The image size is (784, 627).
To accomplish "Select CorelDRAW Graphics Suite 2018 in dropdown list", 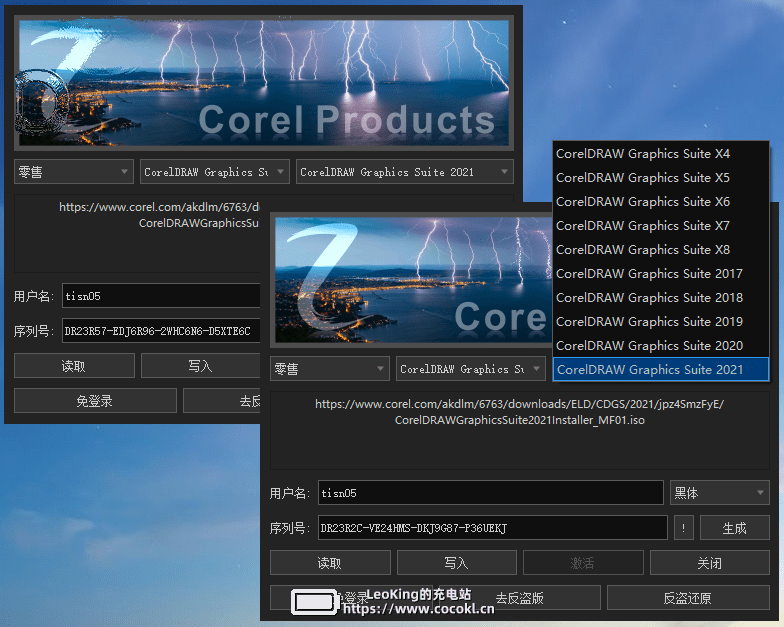I will point(660,298).
